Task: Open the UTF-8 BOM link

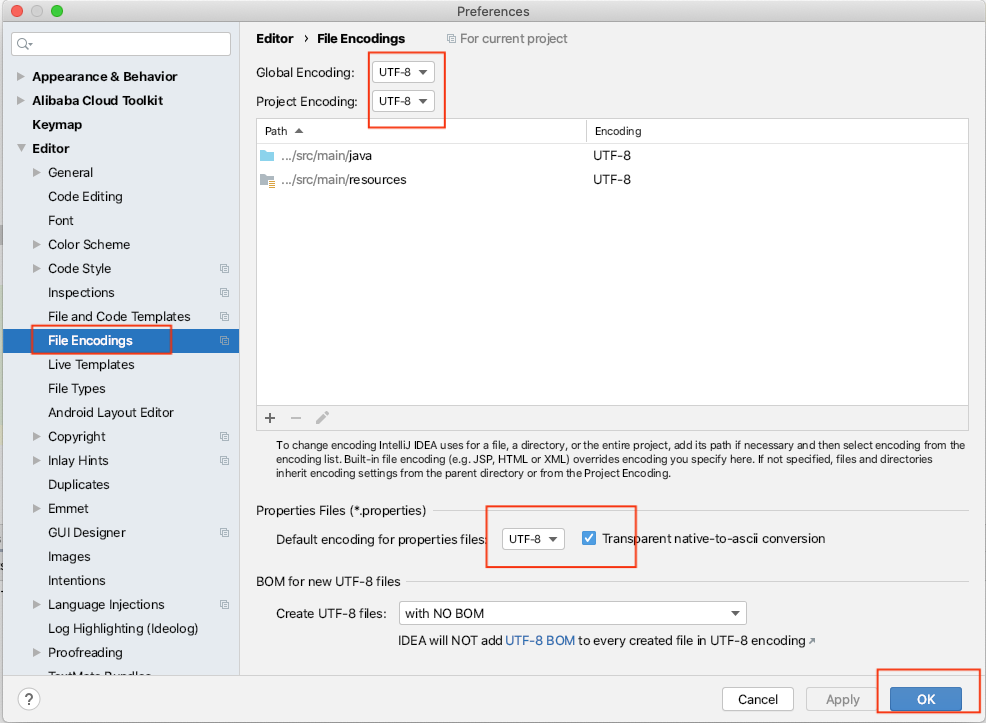Action: 540,641
